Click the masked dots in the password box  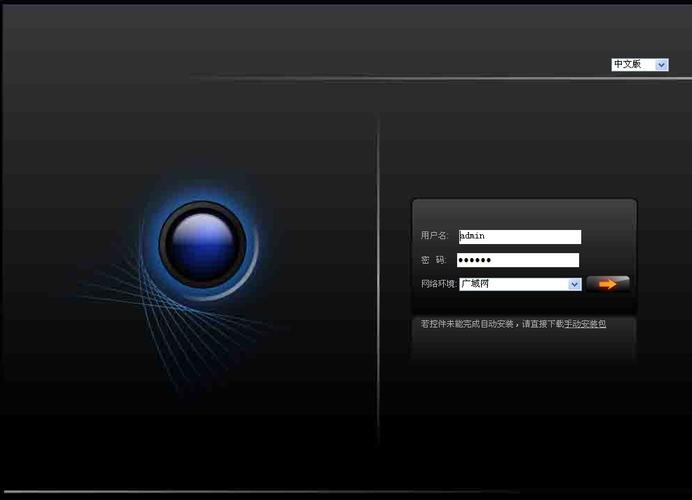475,260
